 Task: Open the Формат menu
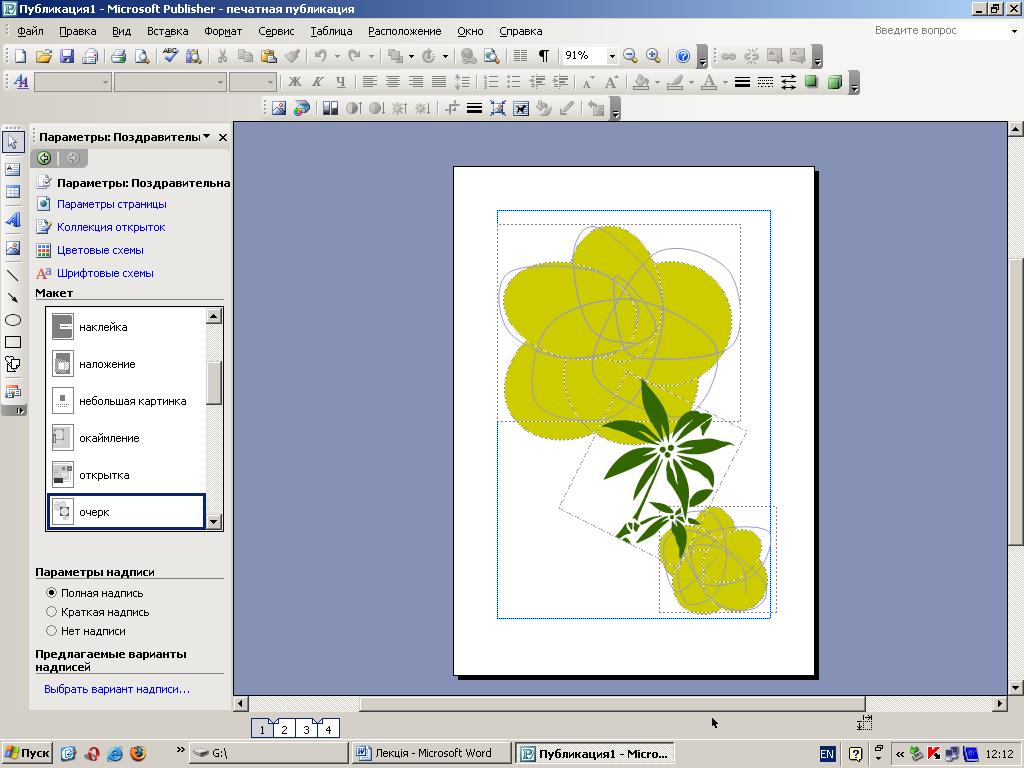point(223,31)
